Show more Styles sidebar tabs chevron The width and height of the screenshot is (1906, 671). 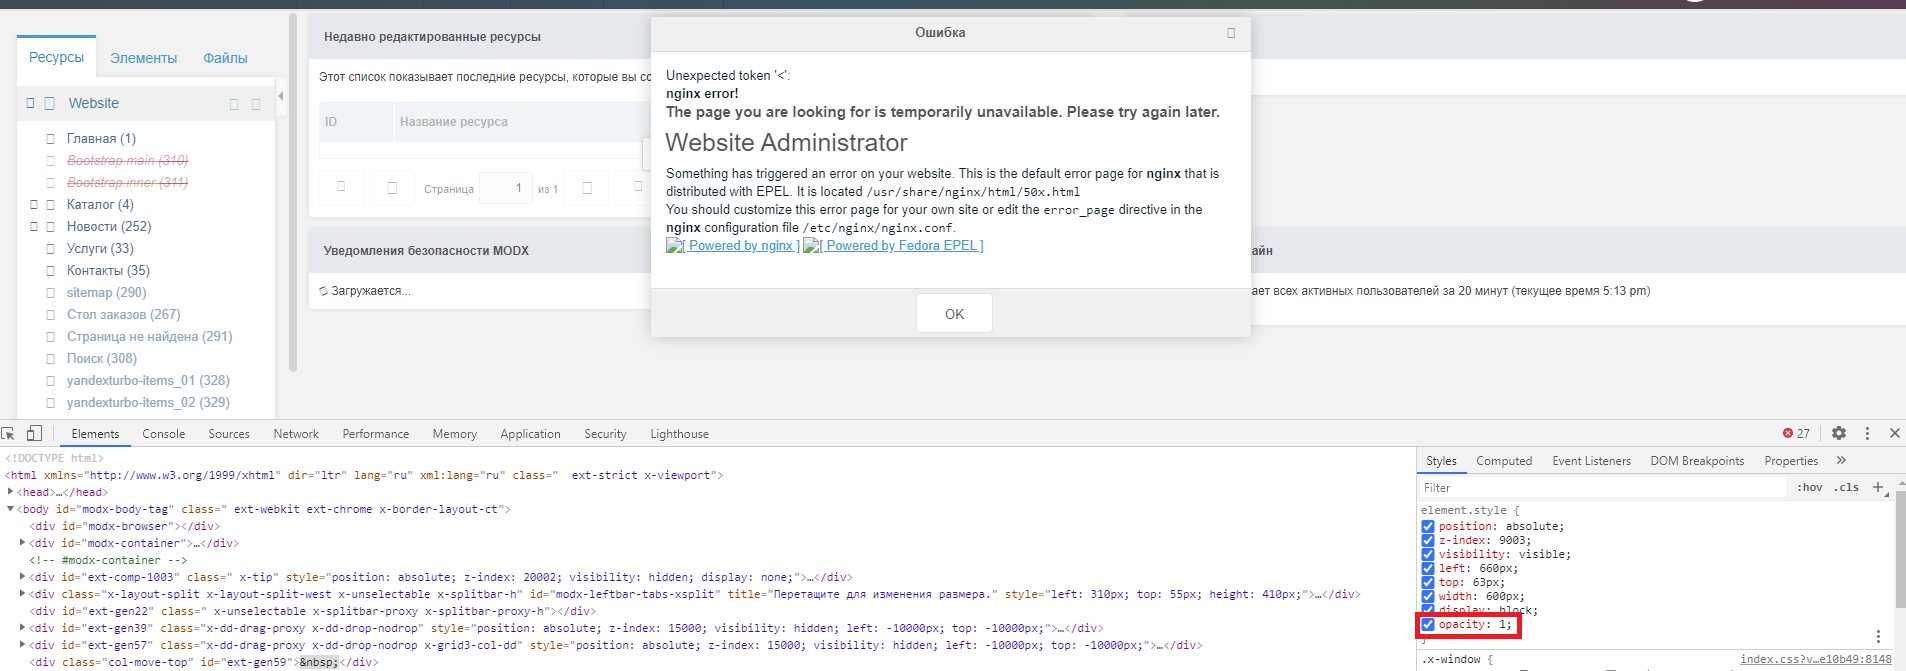point(1841,461)
